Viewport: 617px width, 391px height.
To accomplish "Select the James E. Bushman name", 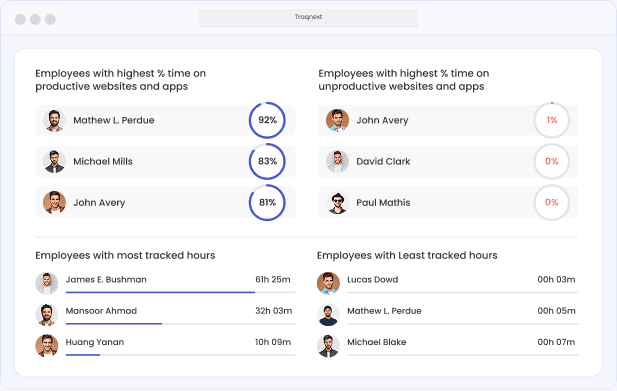I will [106, 279].
